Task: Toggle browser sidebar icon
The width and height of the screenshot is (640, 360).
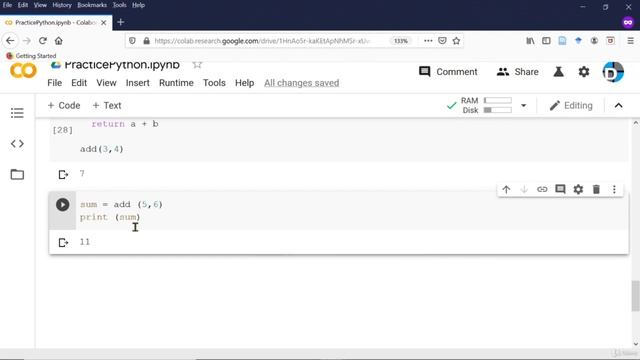Action: tap(546, 41)
